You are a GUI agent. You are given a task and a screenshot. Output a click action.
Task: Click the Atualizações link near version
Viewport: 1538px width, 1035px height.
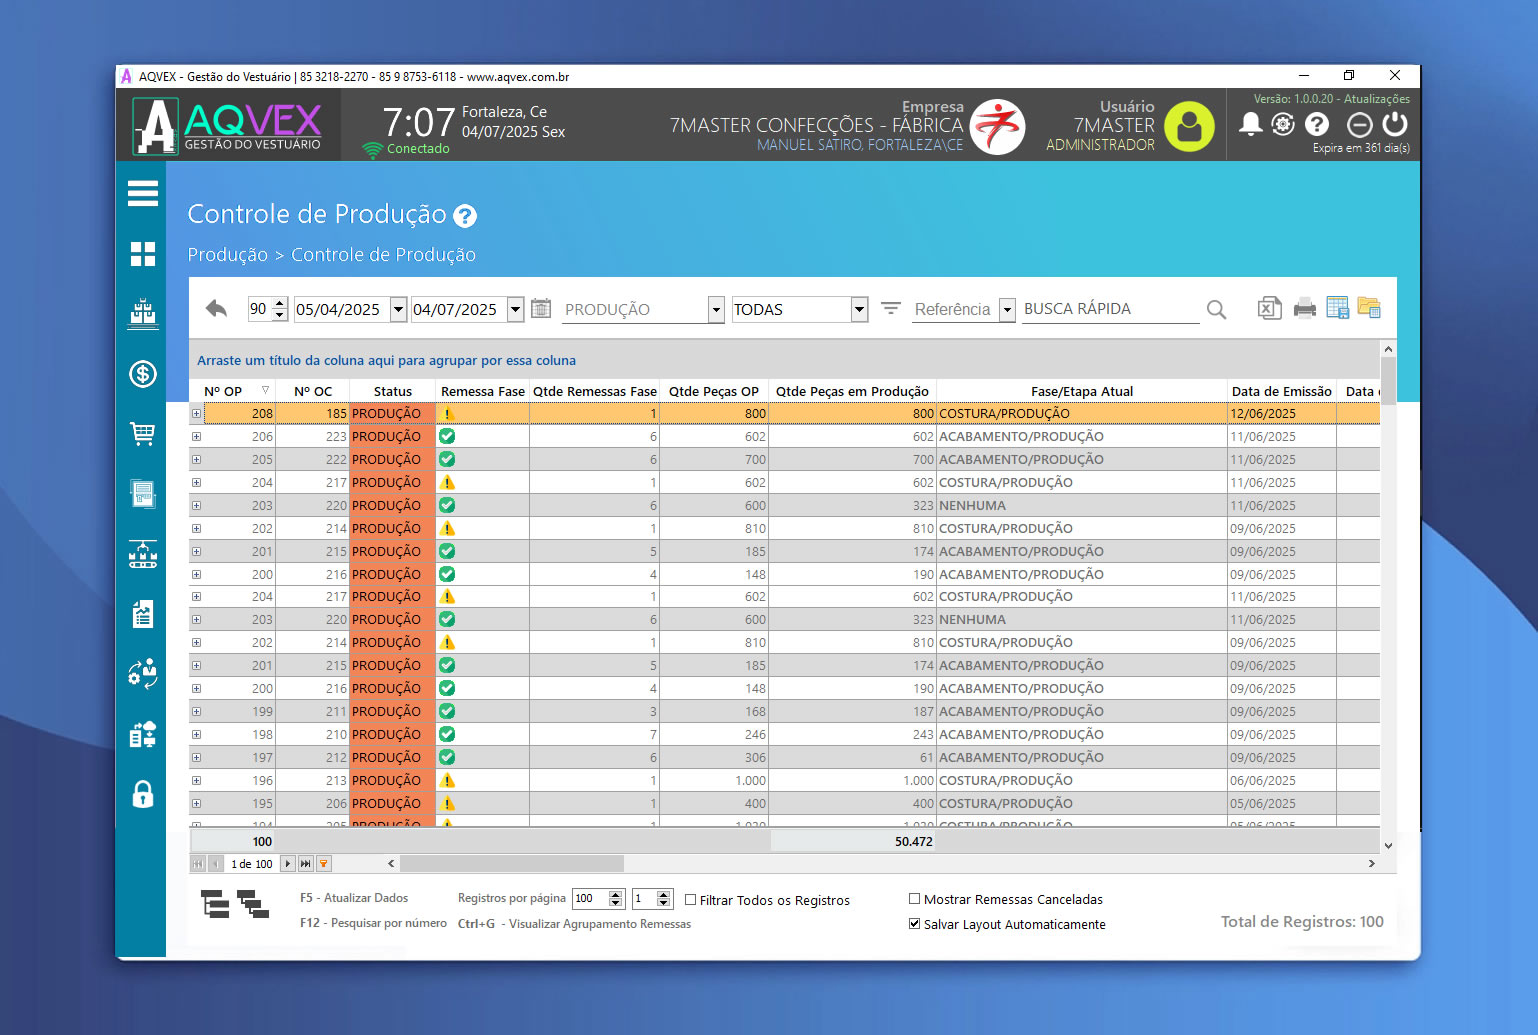(x=1376, y=99)
